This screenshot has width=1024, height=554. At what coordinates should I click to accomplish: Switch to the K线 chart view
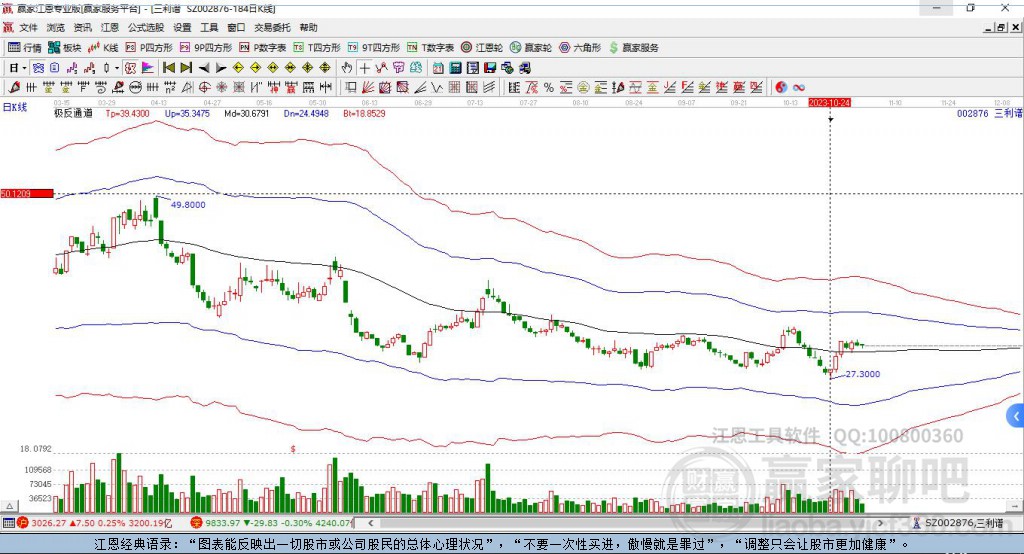tap(103, 48)
